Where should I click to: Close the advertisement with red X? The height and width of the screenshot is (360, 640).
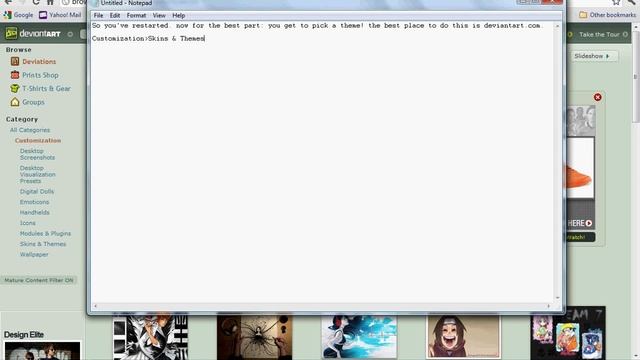[598, 97]
